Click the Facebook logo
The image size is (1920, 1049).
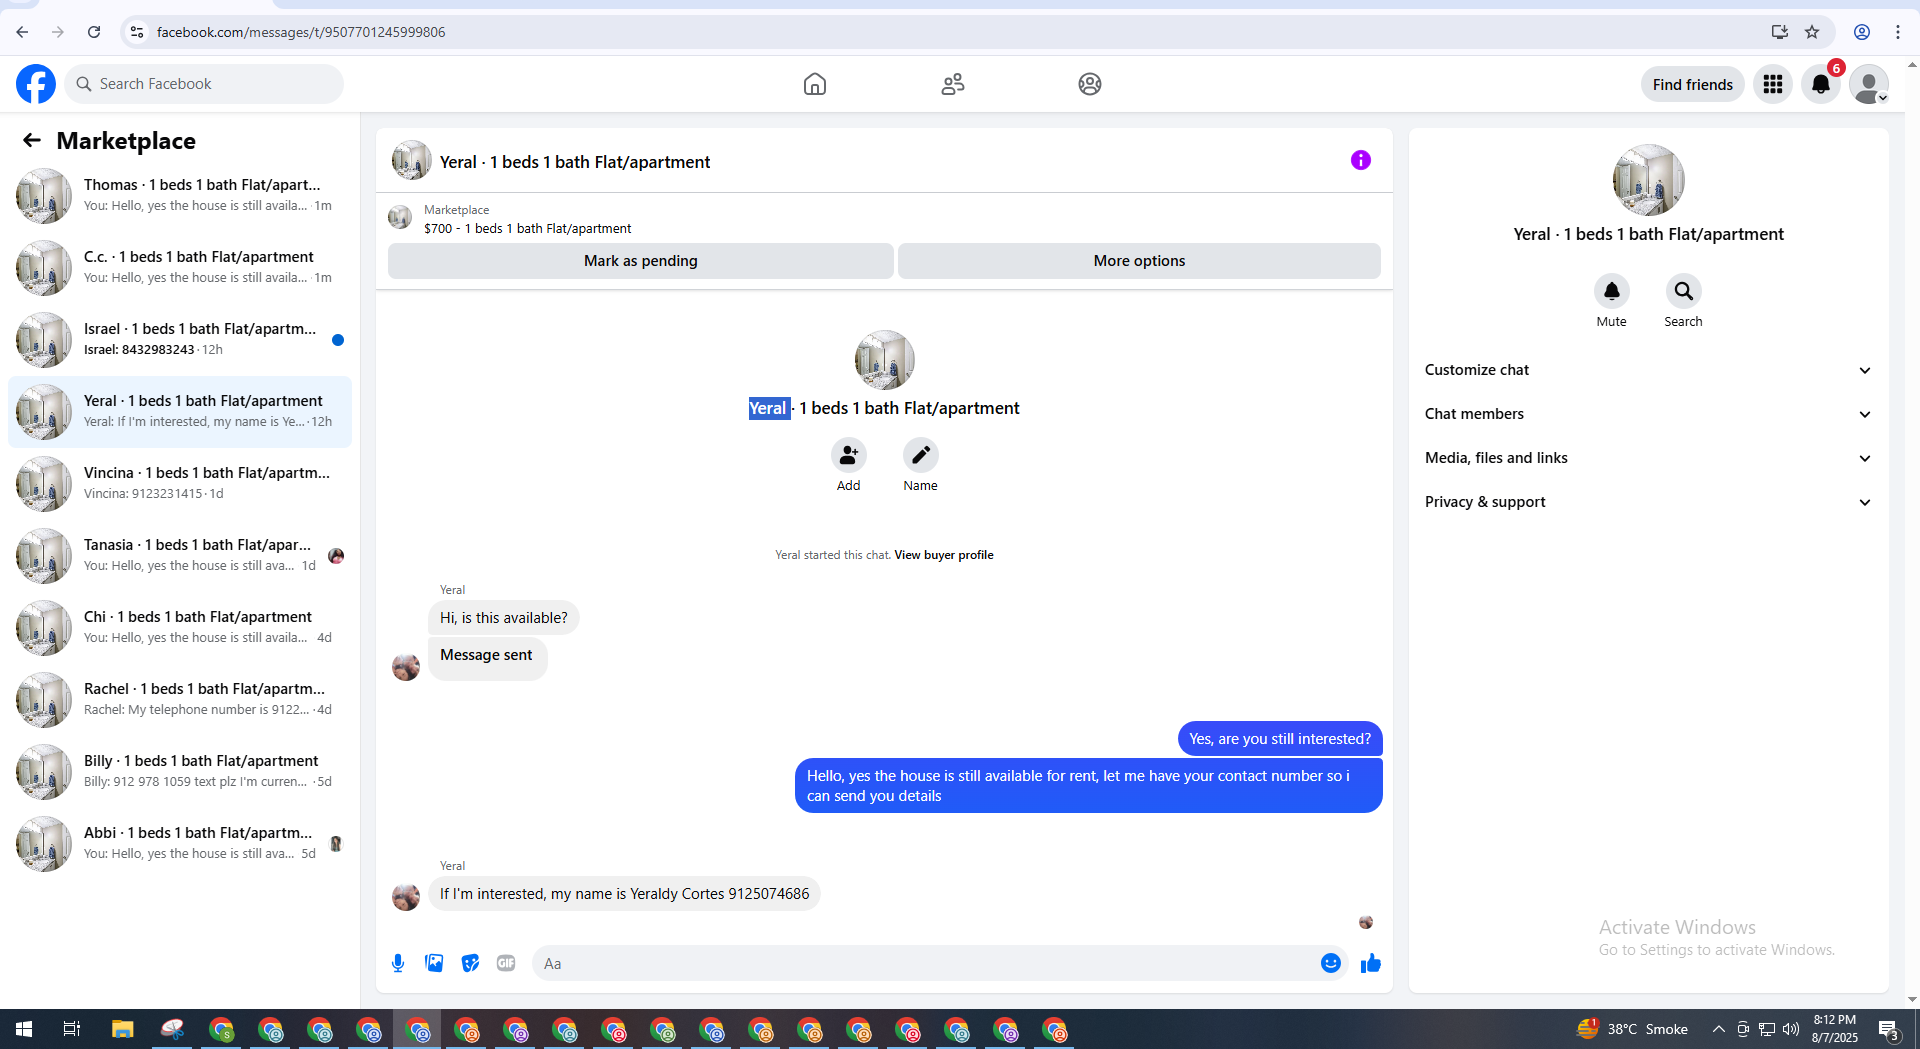(36, 84)
